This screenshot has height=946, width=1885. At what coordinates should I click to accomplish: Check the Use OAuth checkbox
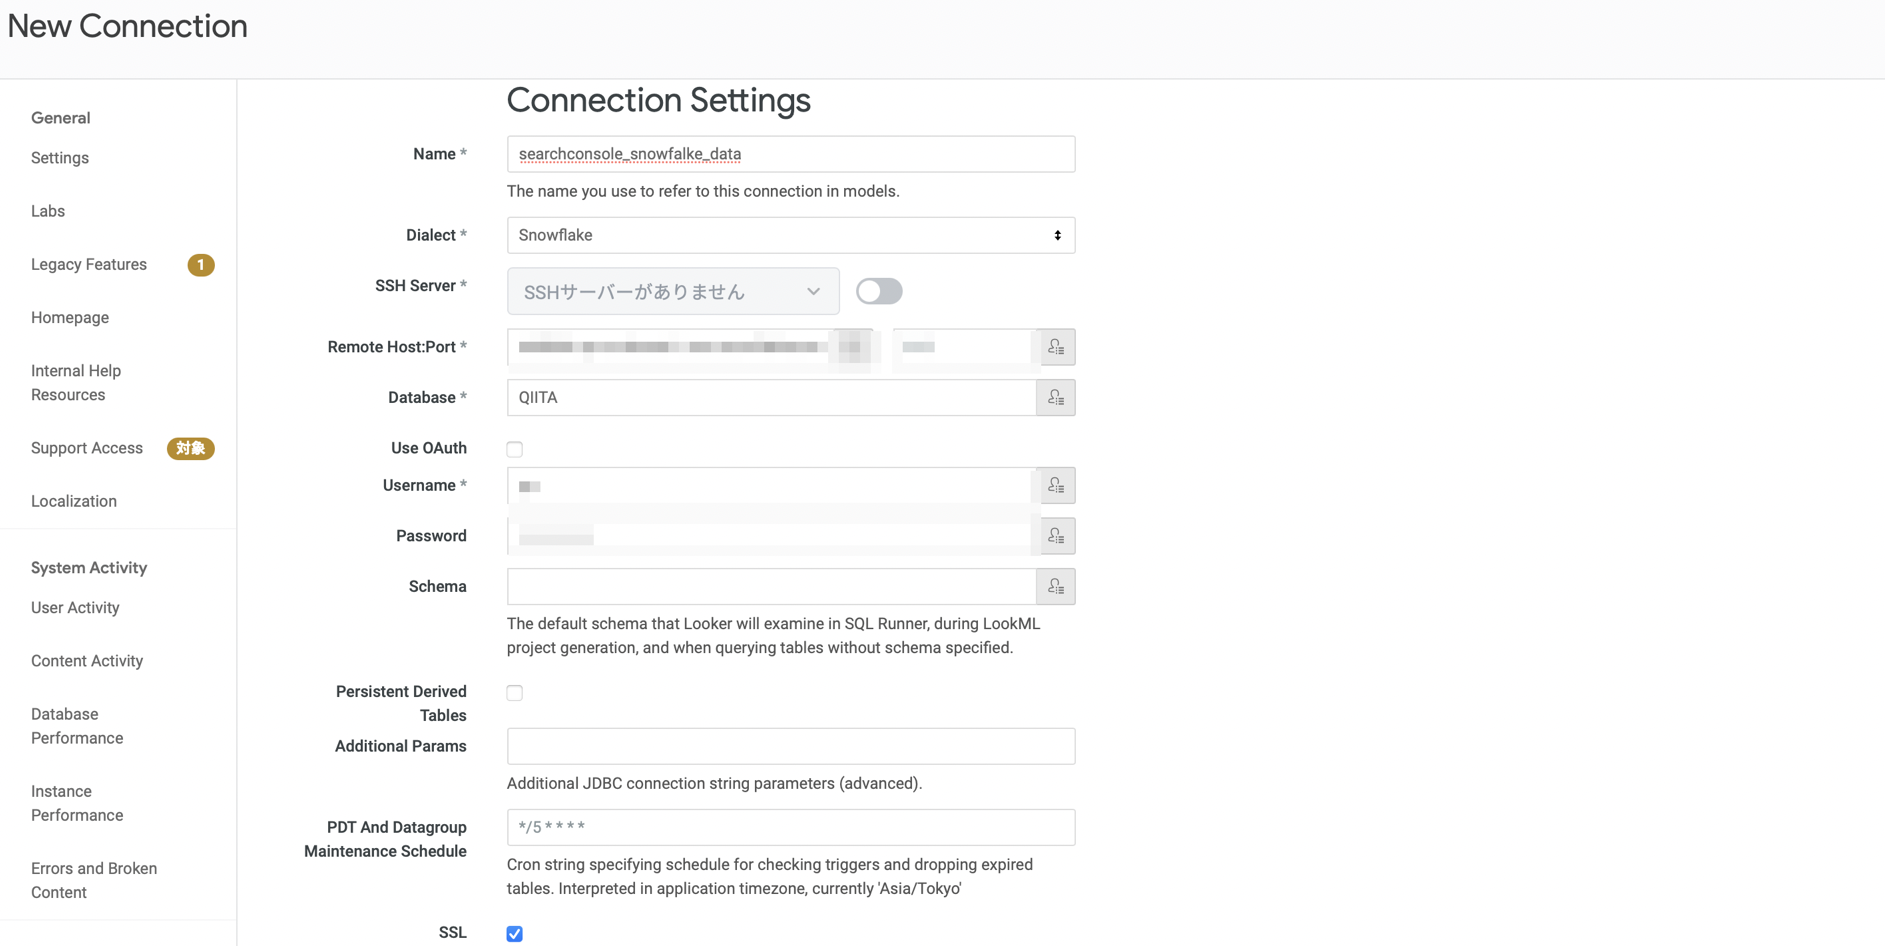tap(514, 449)
